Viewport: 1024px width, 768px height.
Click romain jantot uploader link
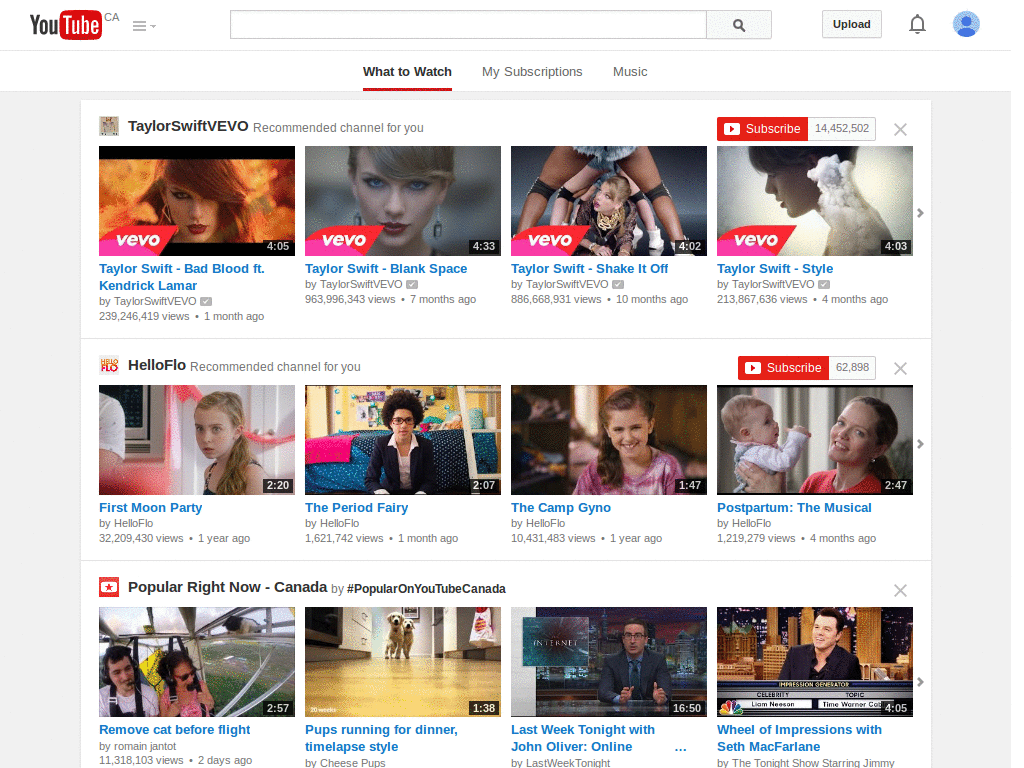pyautogui.click(x=145, y=746)
